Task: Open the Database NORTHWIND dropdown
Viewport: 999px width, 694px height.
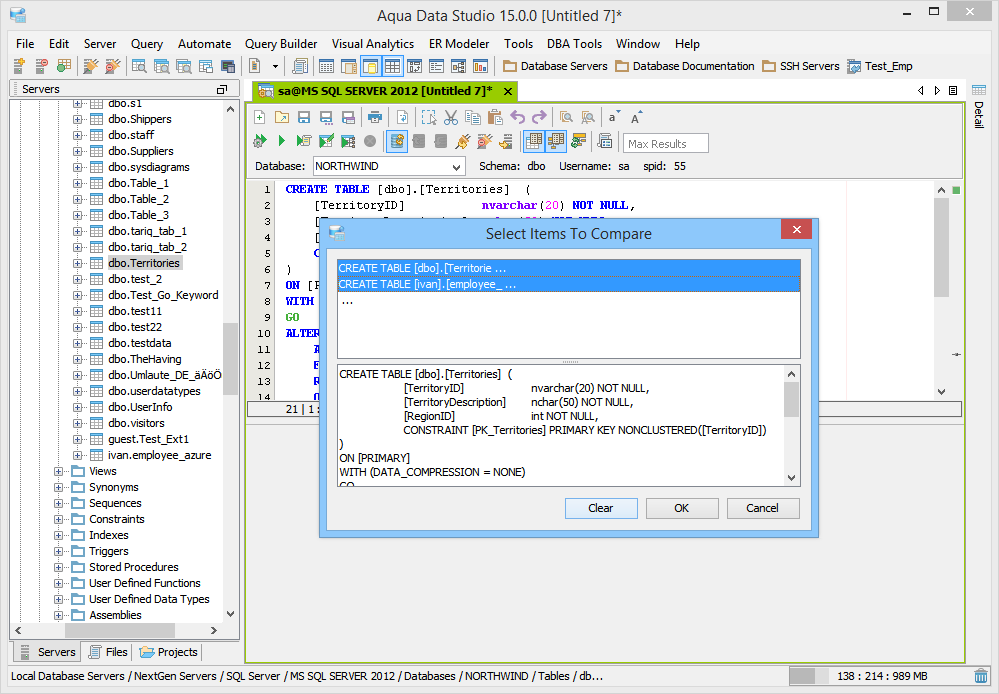Action: [x=456, y=167]
